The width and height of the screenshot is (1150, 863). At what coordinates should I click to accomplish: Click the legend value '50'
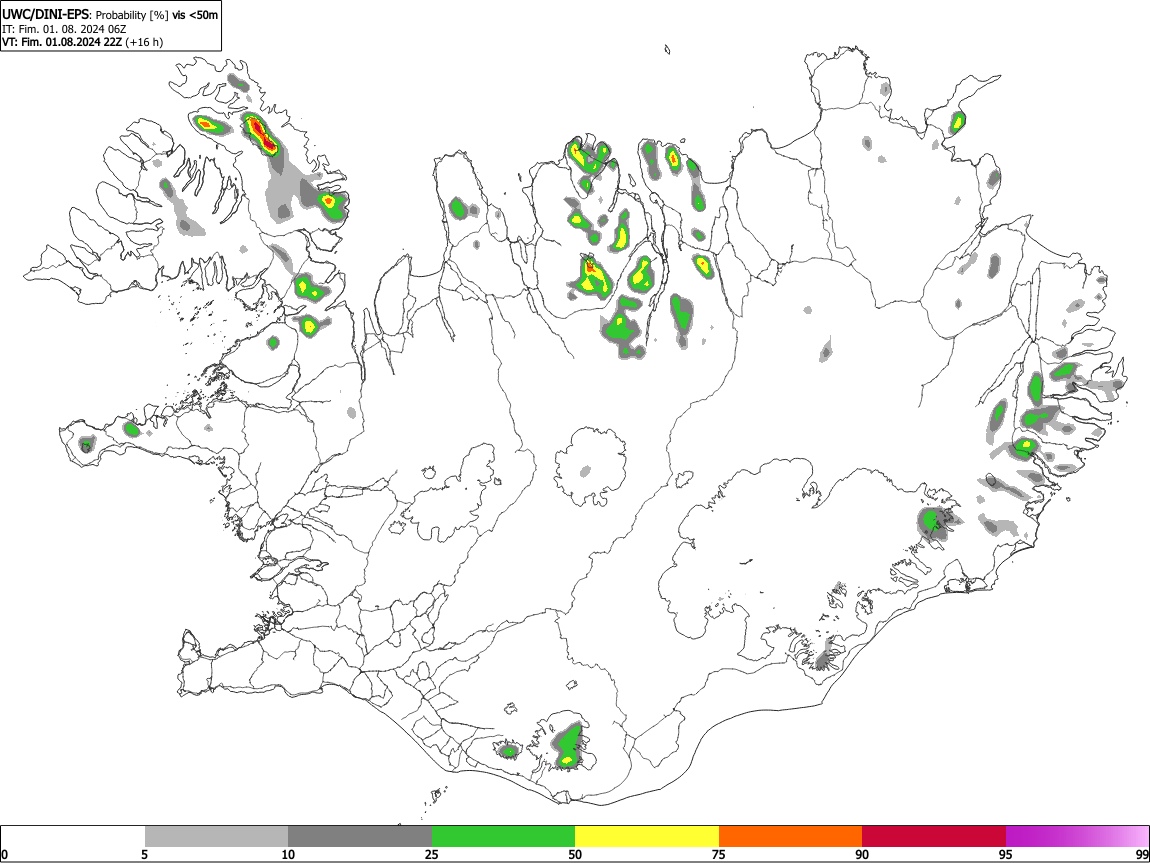575,855
